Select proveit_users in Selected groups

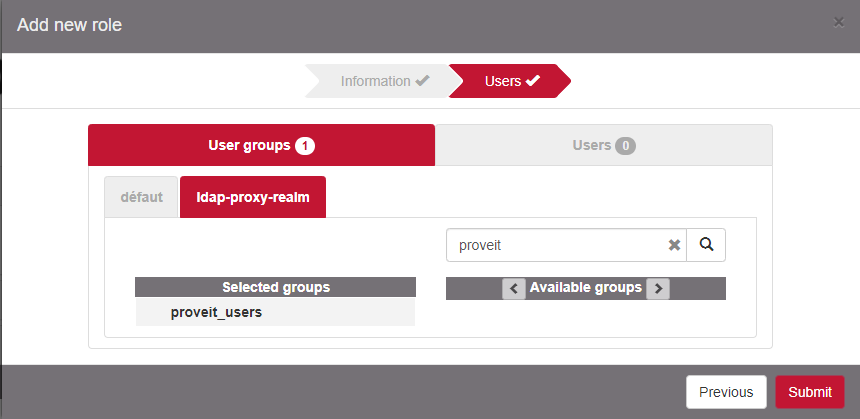(x=216, y=312)
